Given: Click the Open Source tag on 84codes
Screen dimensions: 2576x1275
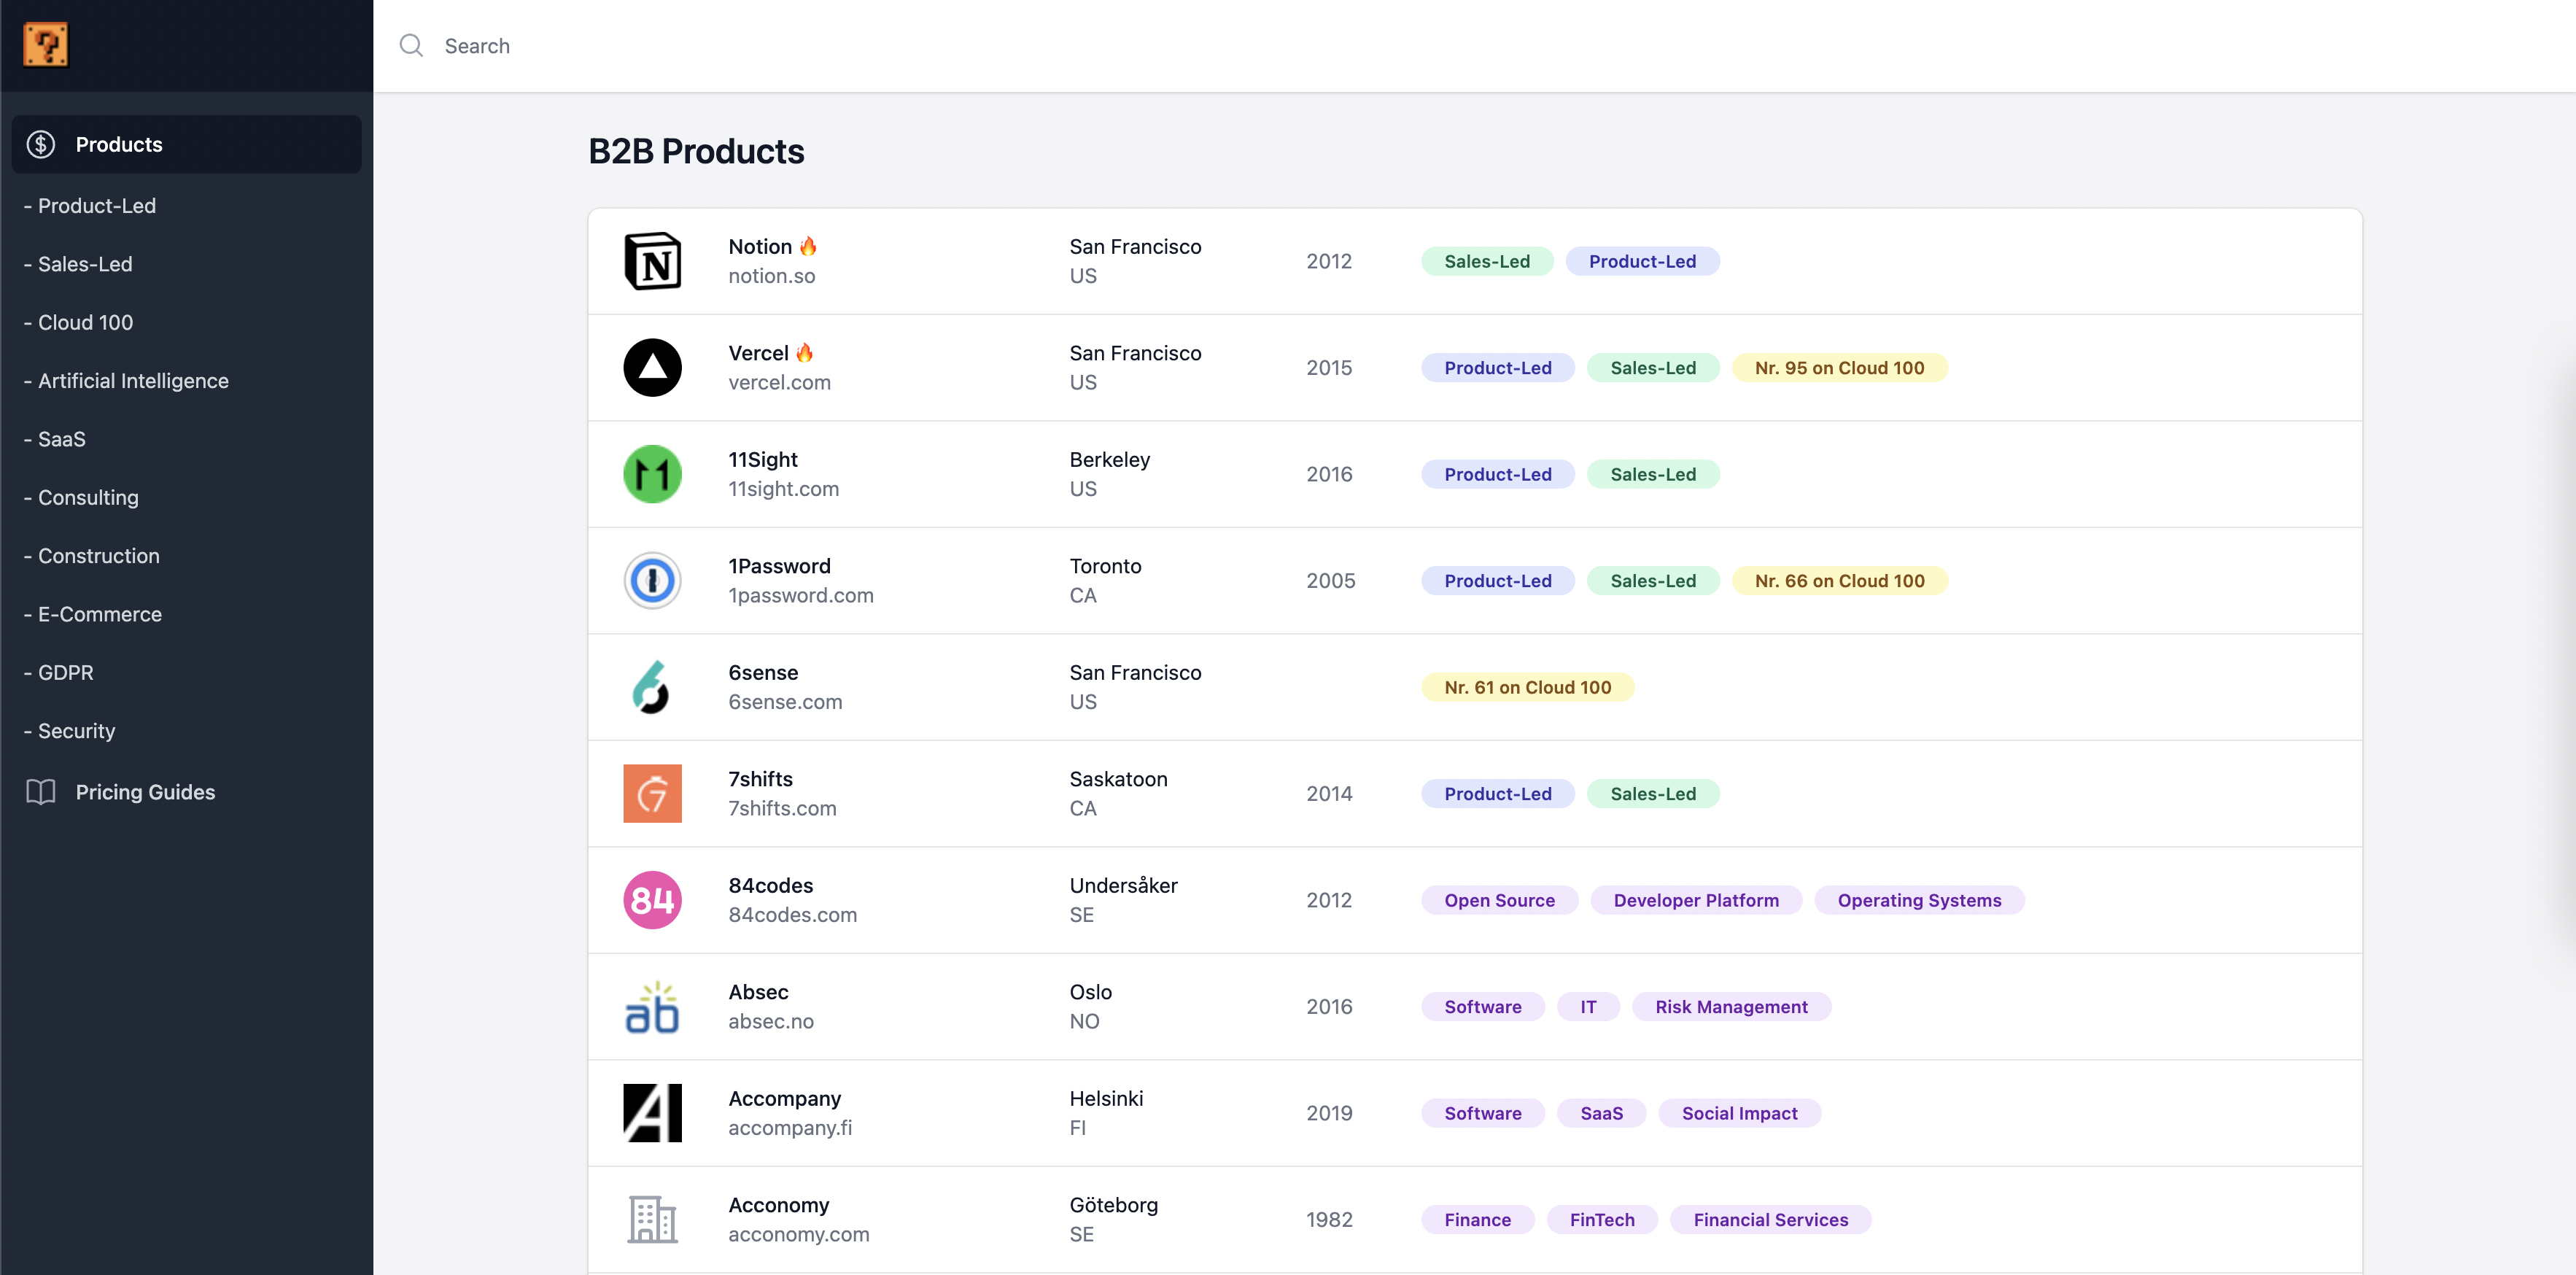Looking at the screenshot, I should [x=1498, y=900].
